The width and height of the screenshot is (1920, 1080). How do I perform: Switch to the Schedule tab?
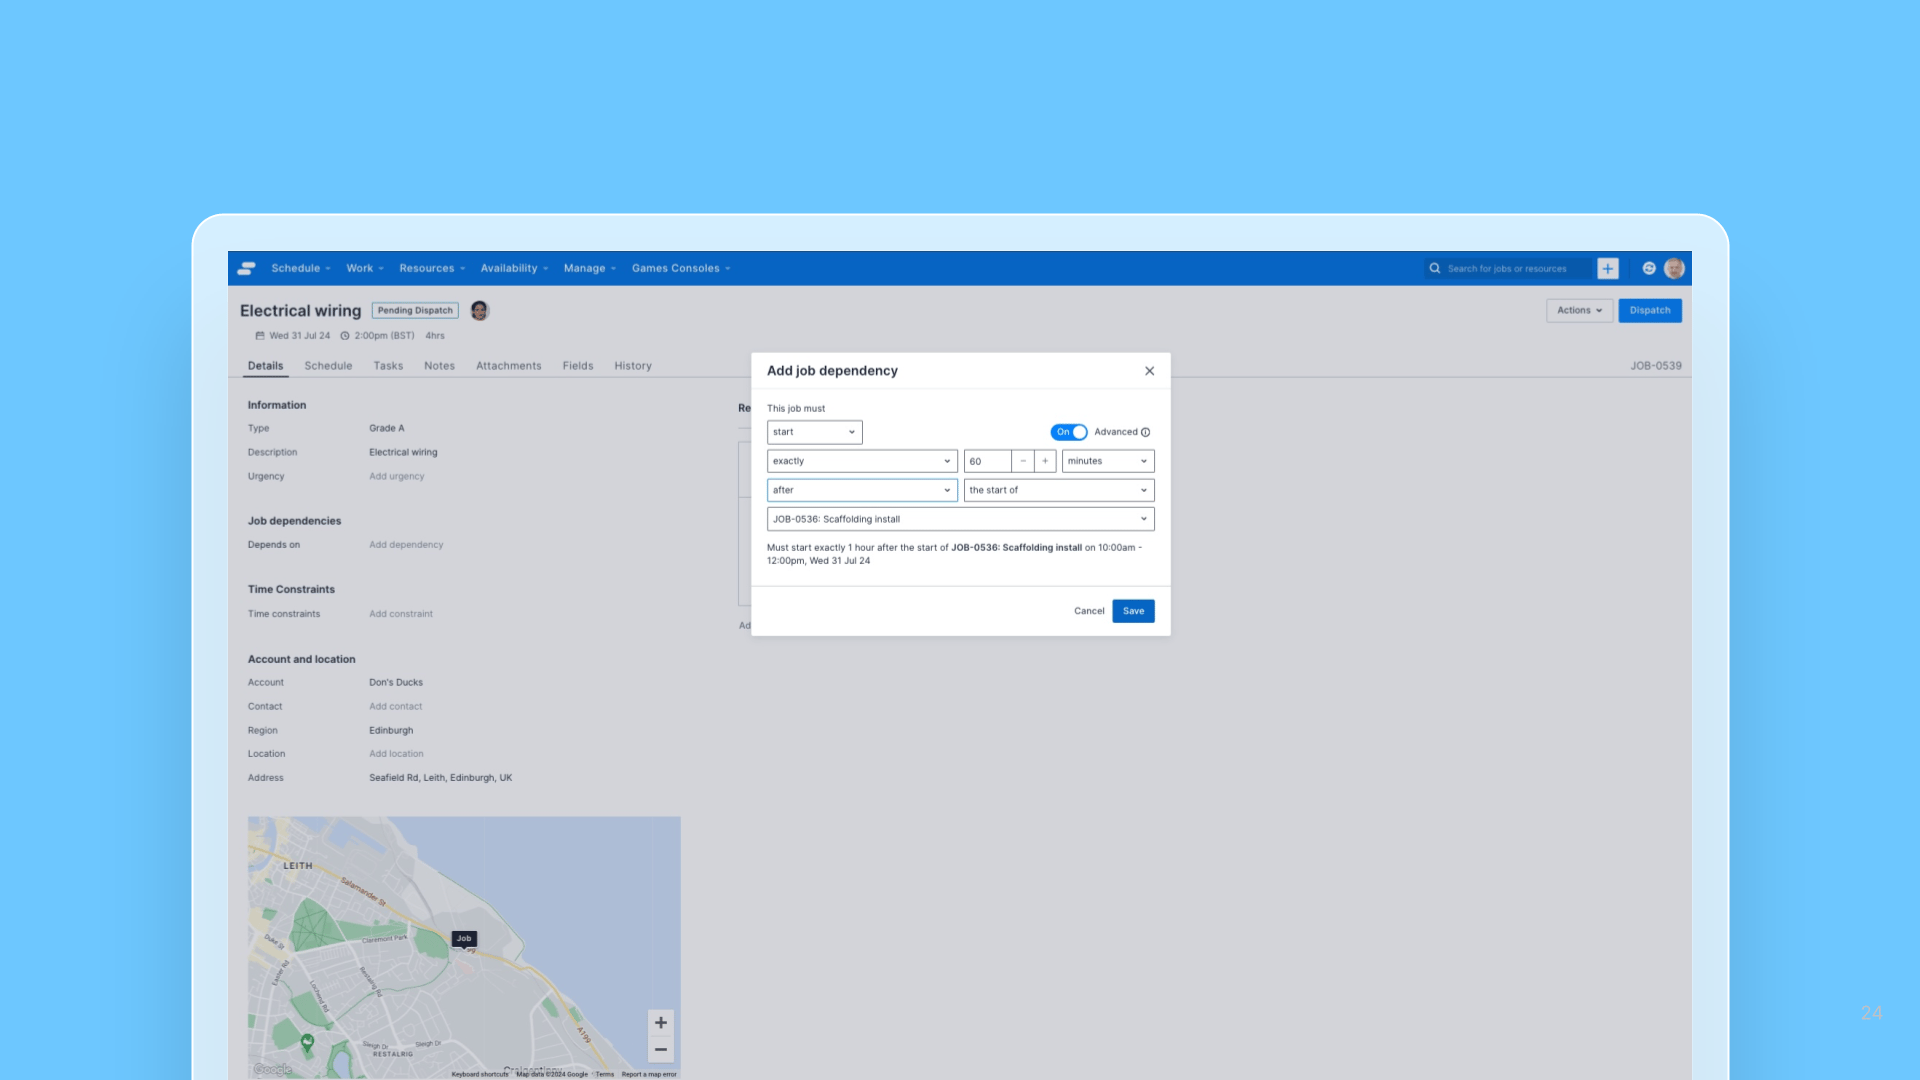[x=328, y=366]
